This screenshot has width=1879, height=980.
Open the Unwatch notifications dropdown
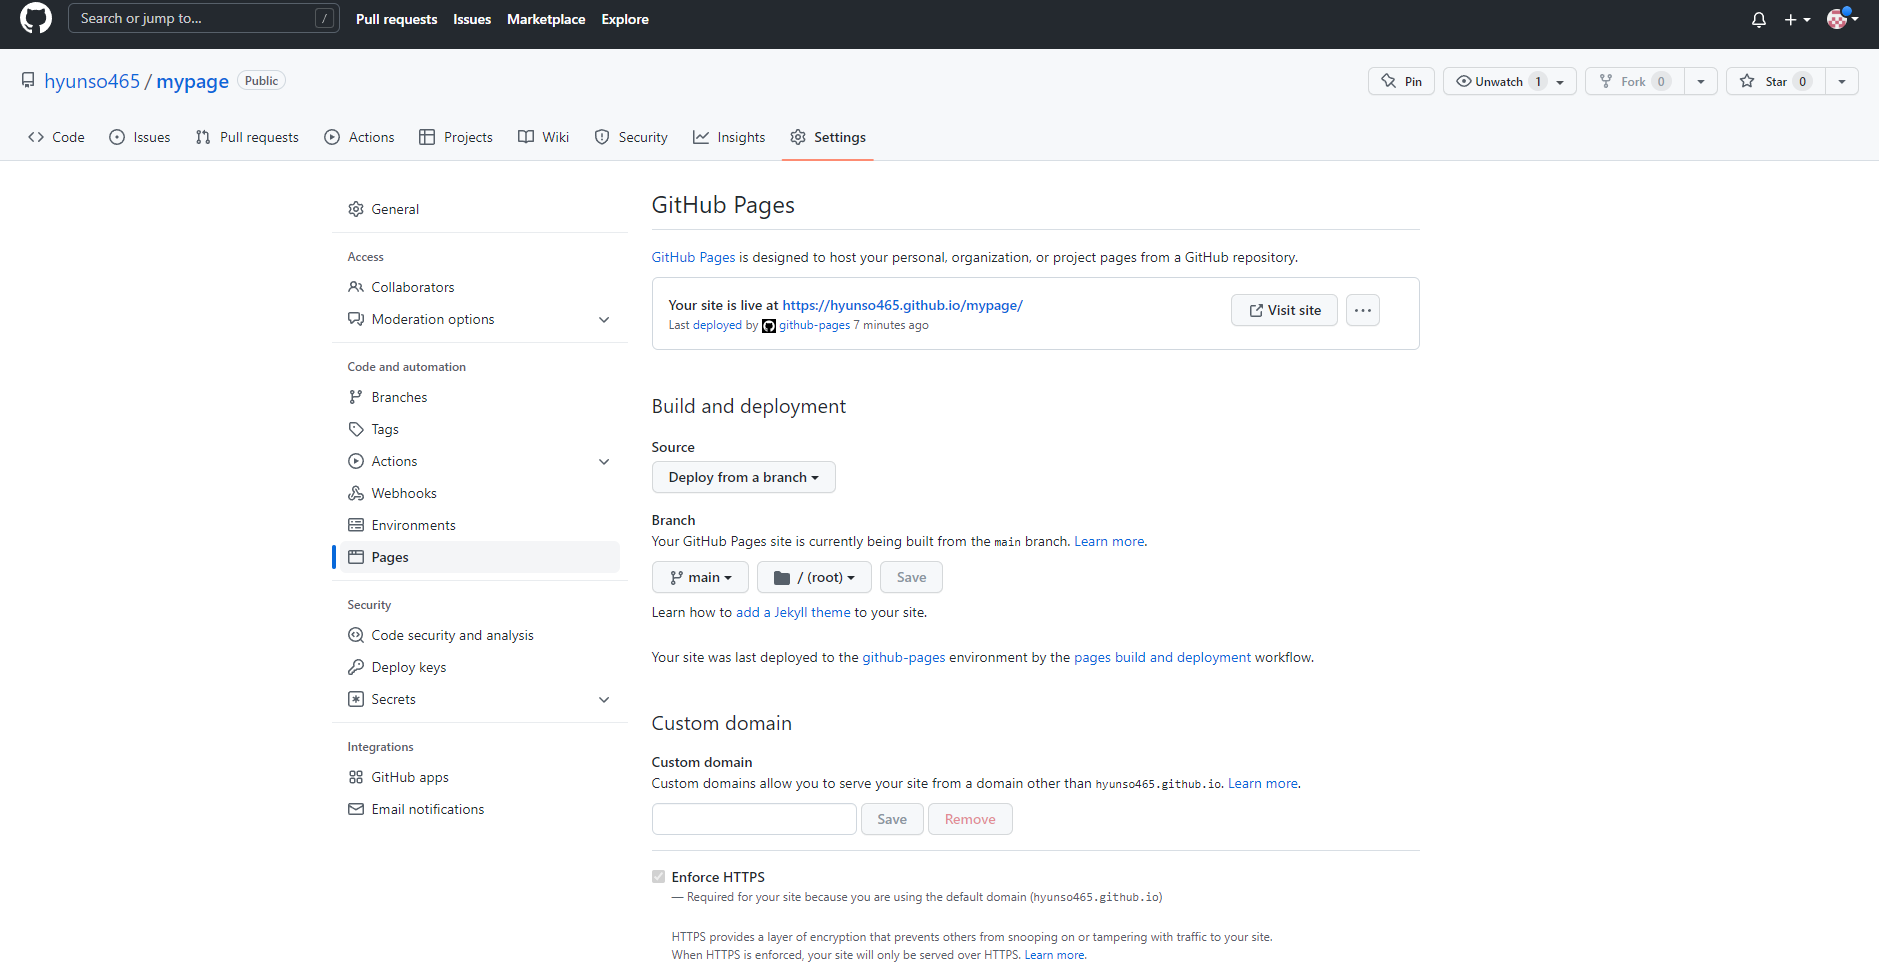(x=1510, y=81)
